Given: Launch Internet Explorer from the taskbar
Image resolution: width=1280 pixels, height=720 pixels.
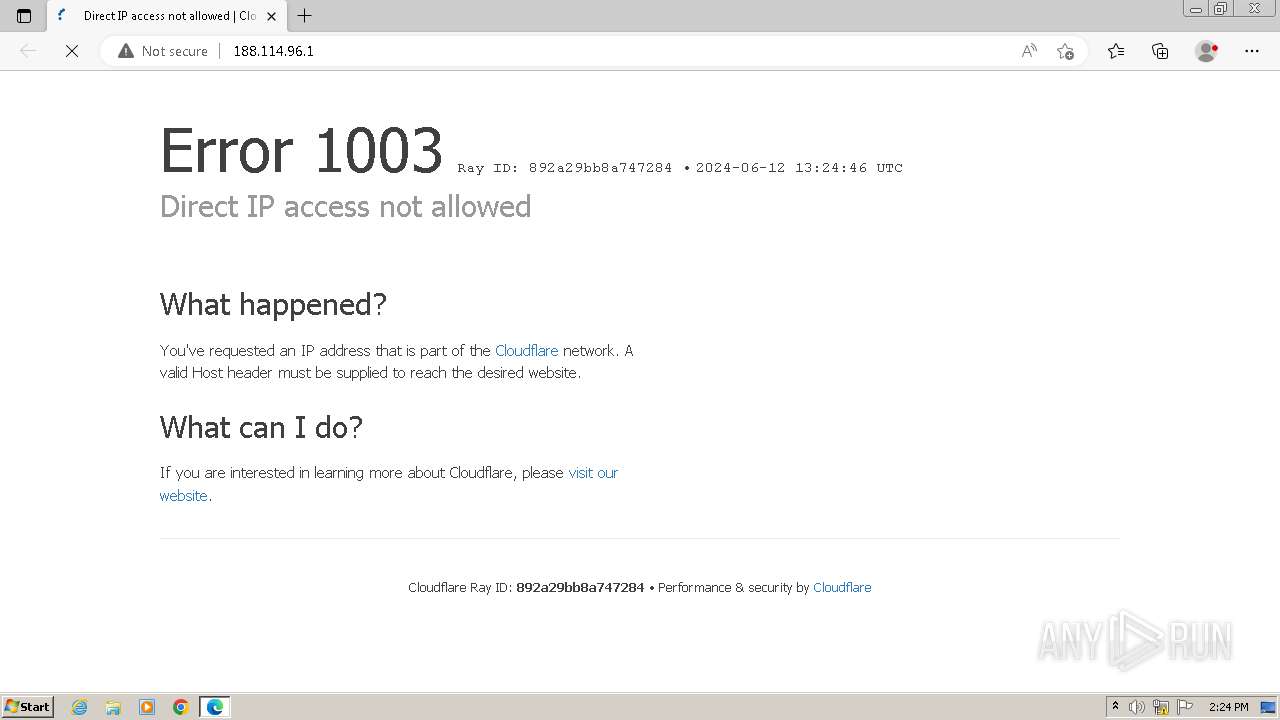Looking at the screenshot, I should coord(80,707).
